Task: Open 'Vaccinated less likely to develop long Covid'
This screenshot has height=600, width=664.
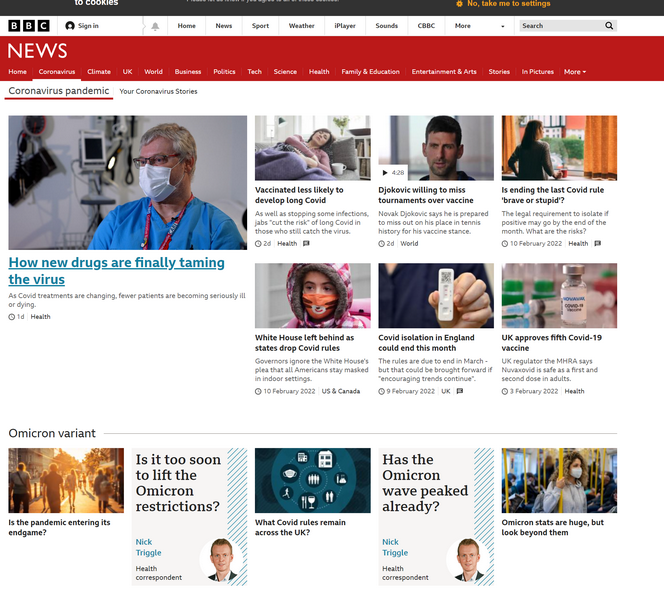Action: point(299,195)
